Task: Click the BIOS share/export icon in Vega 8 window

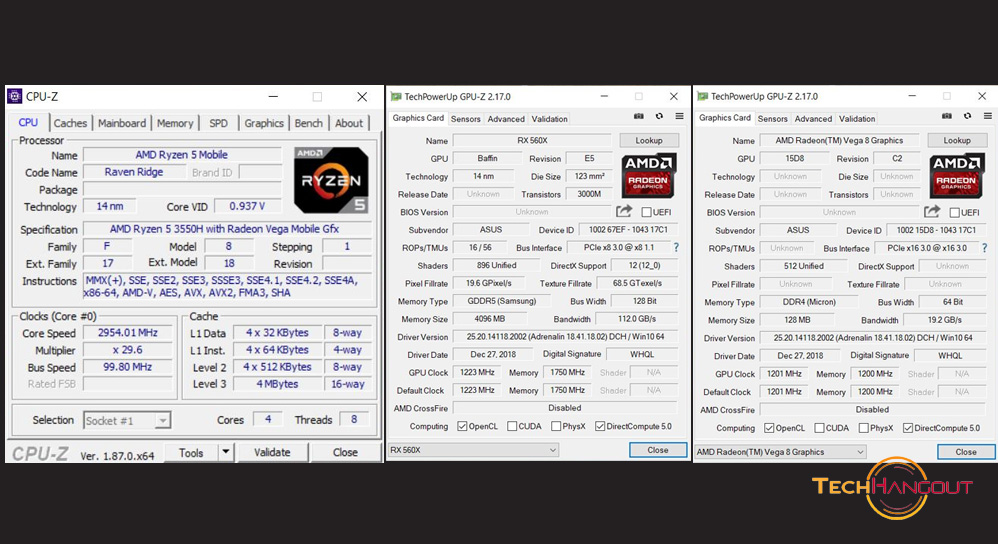Action: click(x=932, y=212)
